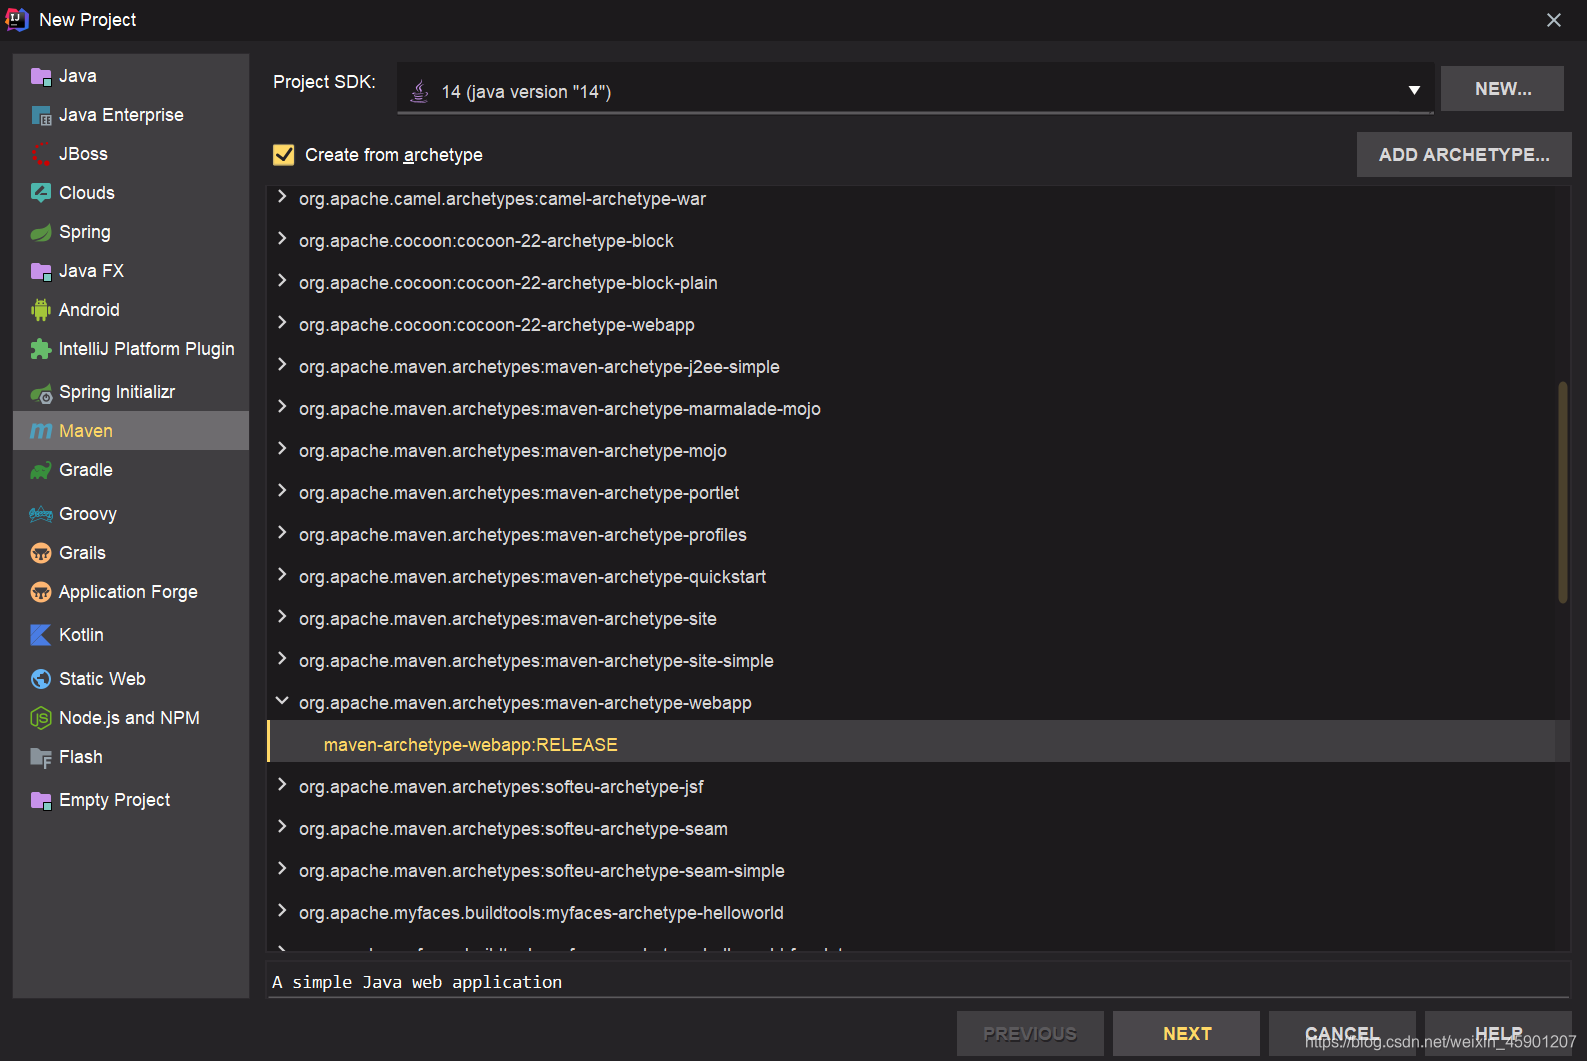1587x1061 pixels.
Task: Click the NEXT button
Action: click(1187, 1034)
